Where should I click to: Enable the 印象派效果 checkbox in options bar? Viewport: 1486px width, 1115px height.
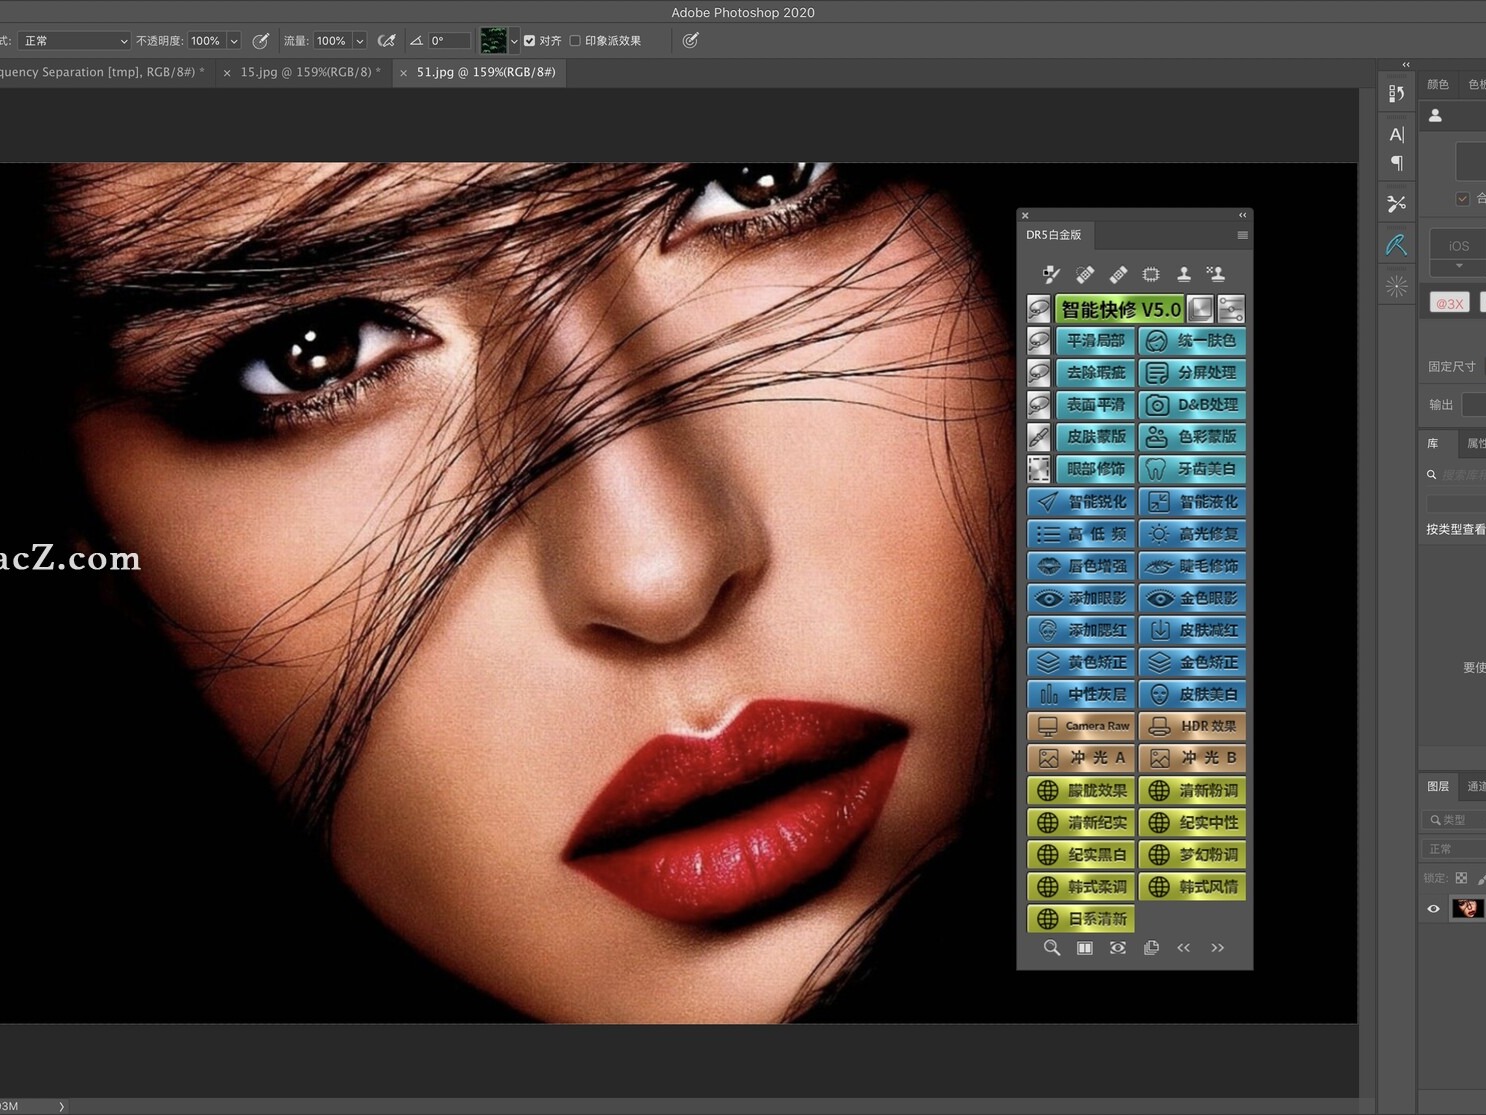click(x=576, y=40)
